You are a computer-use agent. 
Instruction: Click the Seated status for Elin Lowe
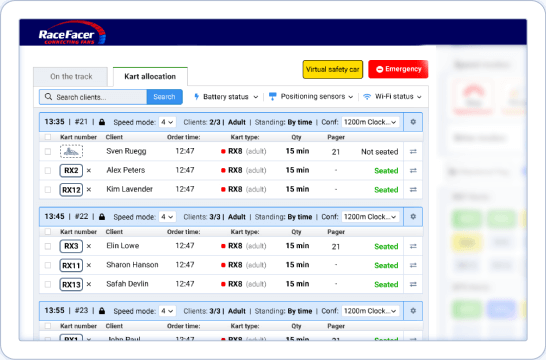coord(386,246)
